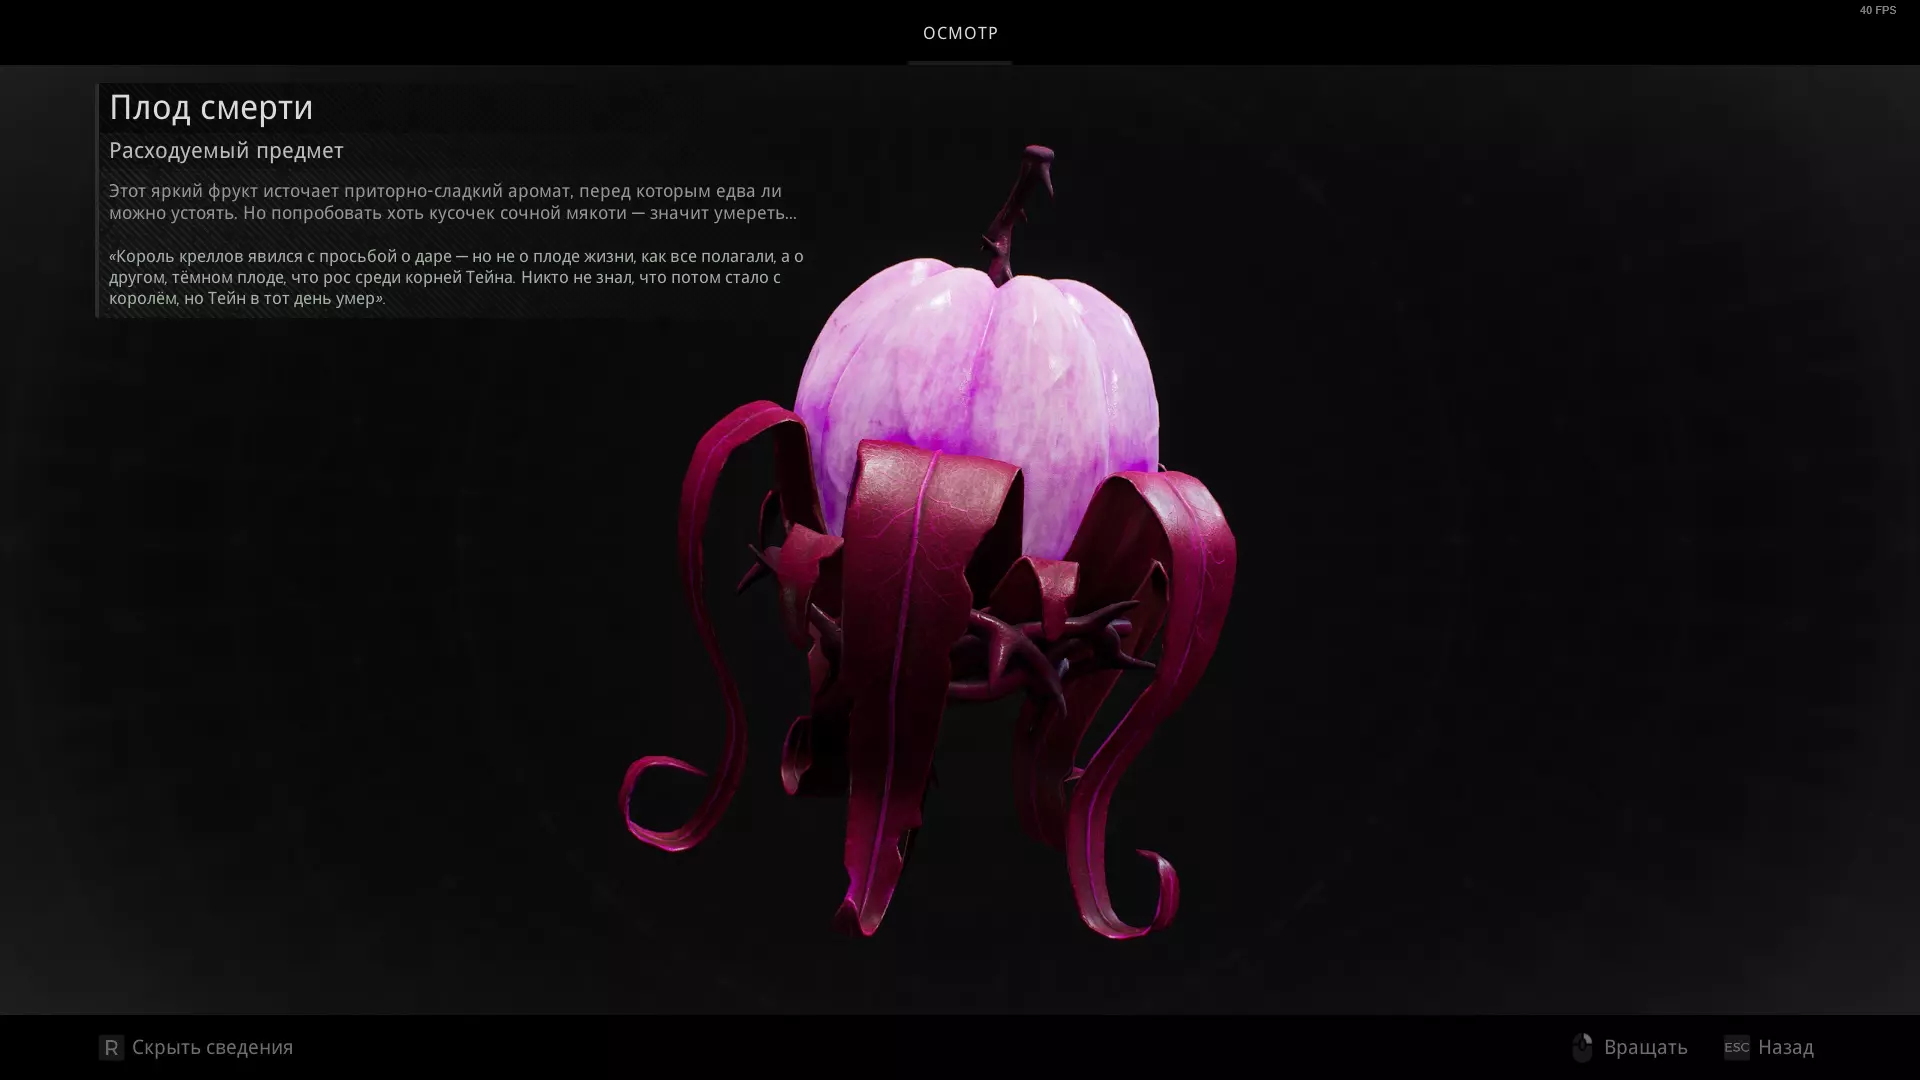Click the mouse rotate icon
Image resolution: width=1920 pixels, height=1080 pixels.
click(x=1582, y=1047)
